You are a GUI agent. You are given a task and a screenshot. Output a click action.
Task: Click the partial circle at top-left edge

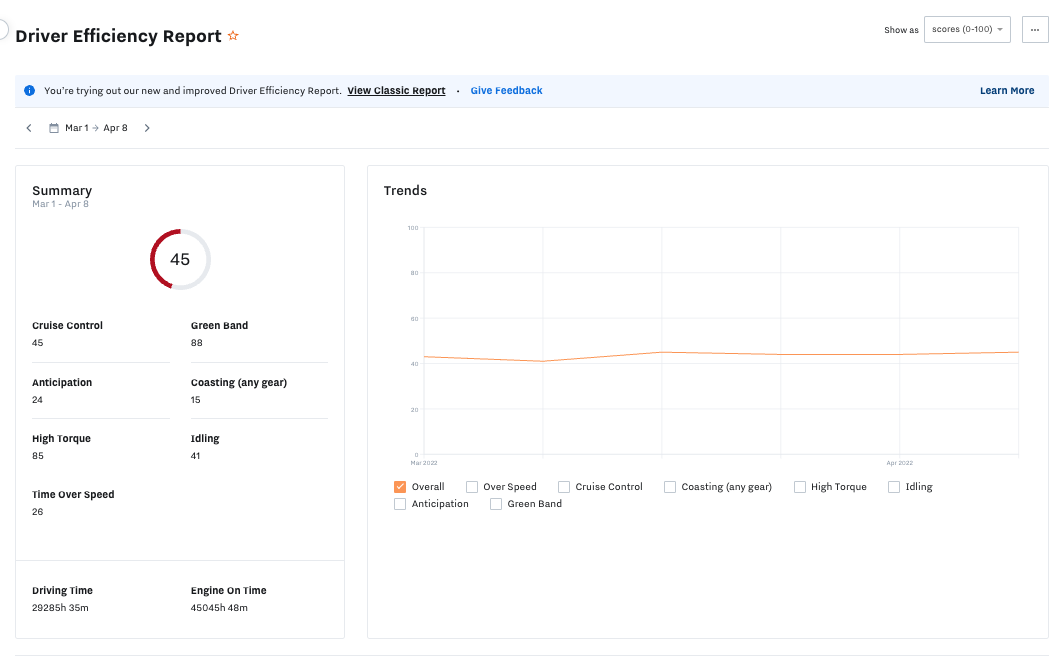click(x=3, y=29)
